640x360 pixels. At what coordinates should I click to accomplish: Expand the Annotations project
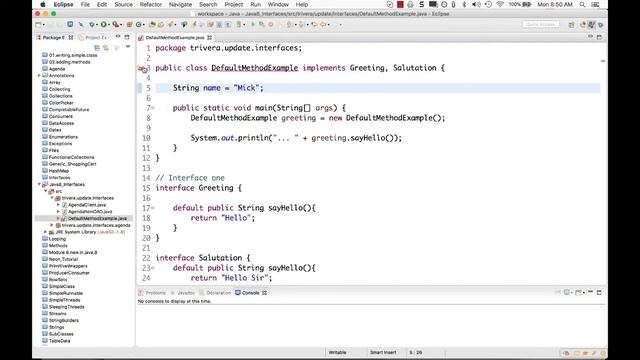click(x=39, y=76)
